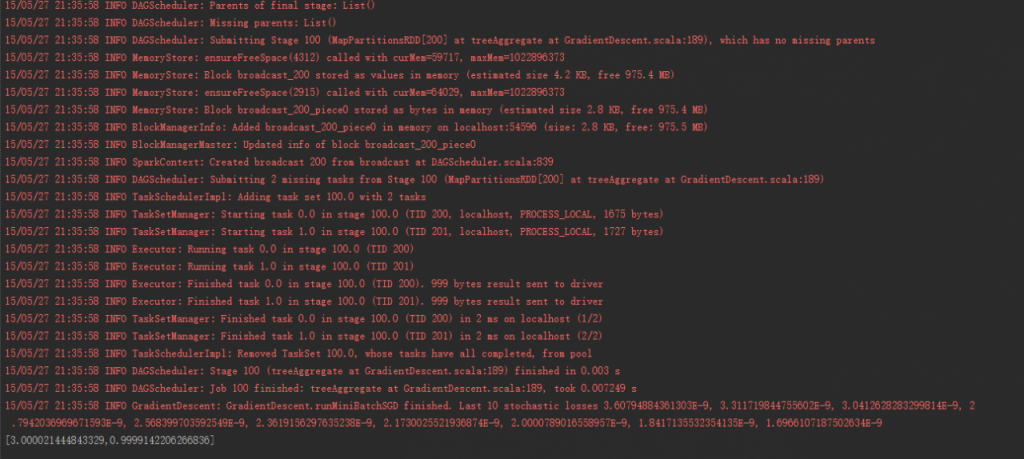Click 'Job 100 finished' took 0.007249 s line
1024x459 pixels.
[321, 388]
